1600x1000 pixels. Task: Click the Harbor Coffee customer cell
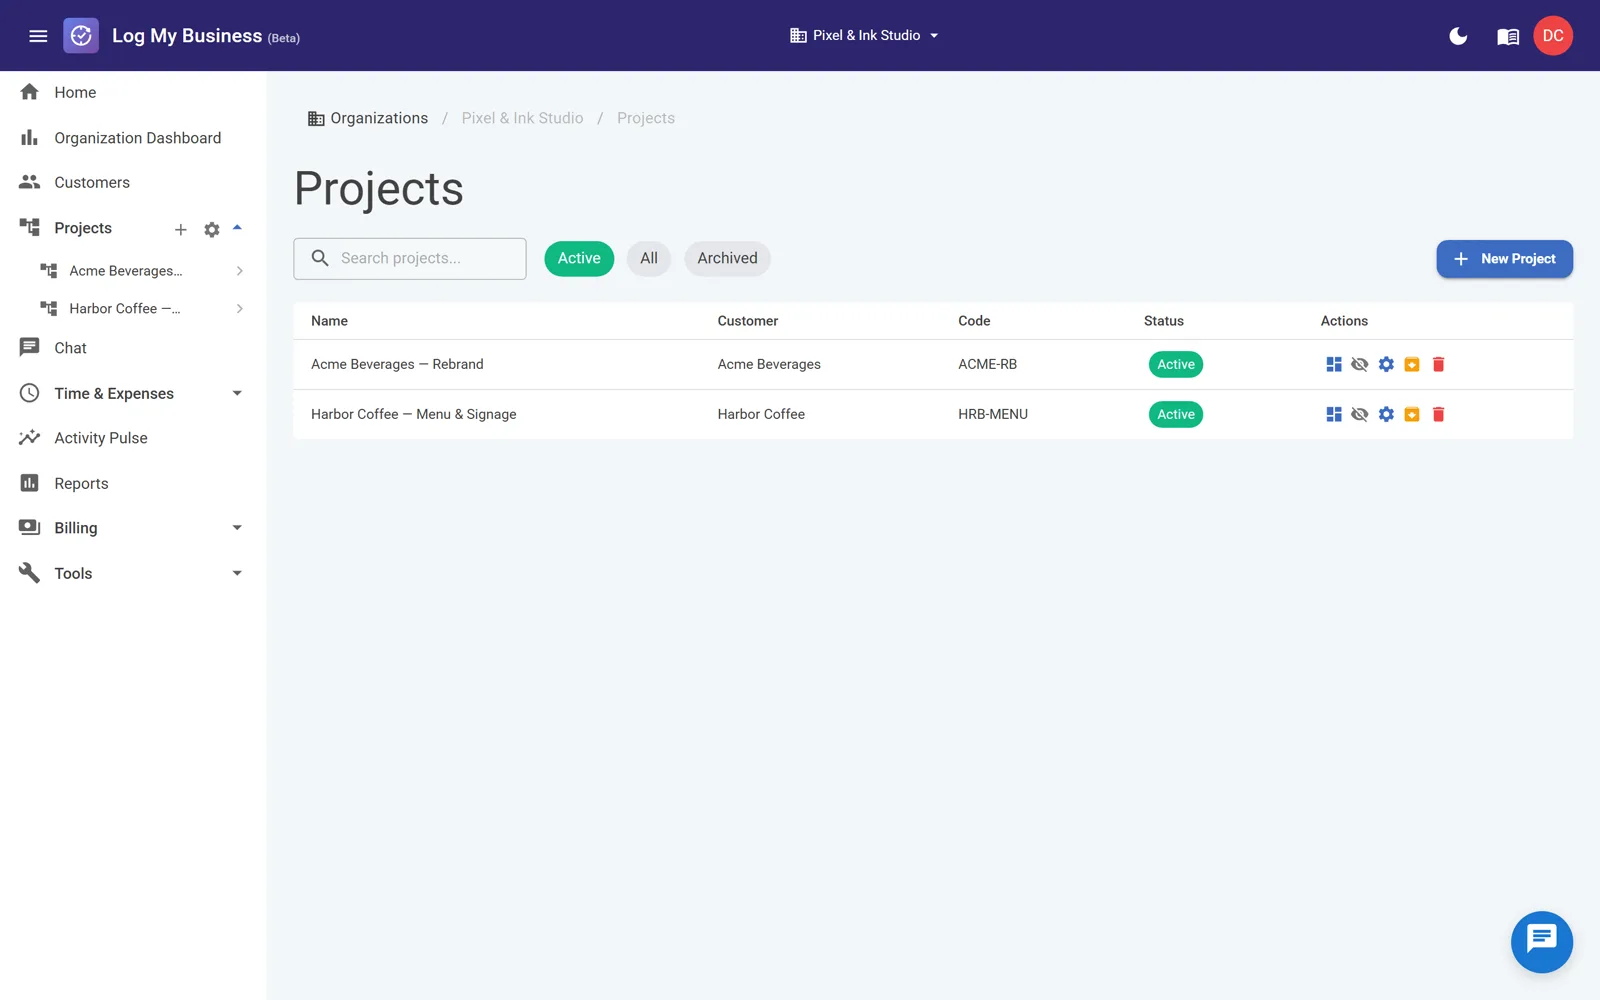[761, 414]
